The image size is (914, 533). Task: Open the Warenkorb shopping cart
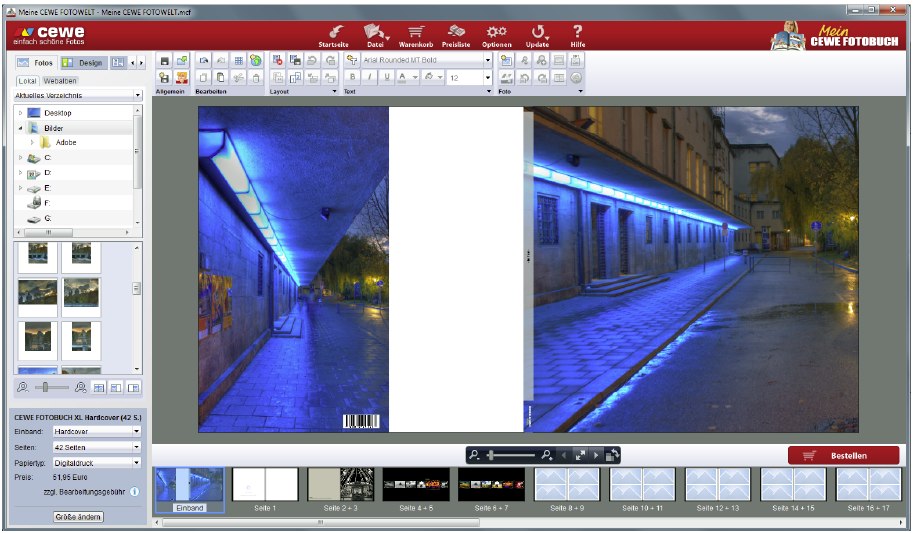click(415, 36)
